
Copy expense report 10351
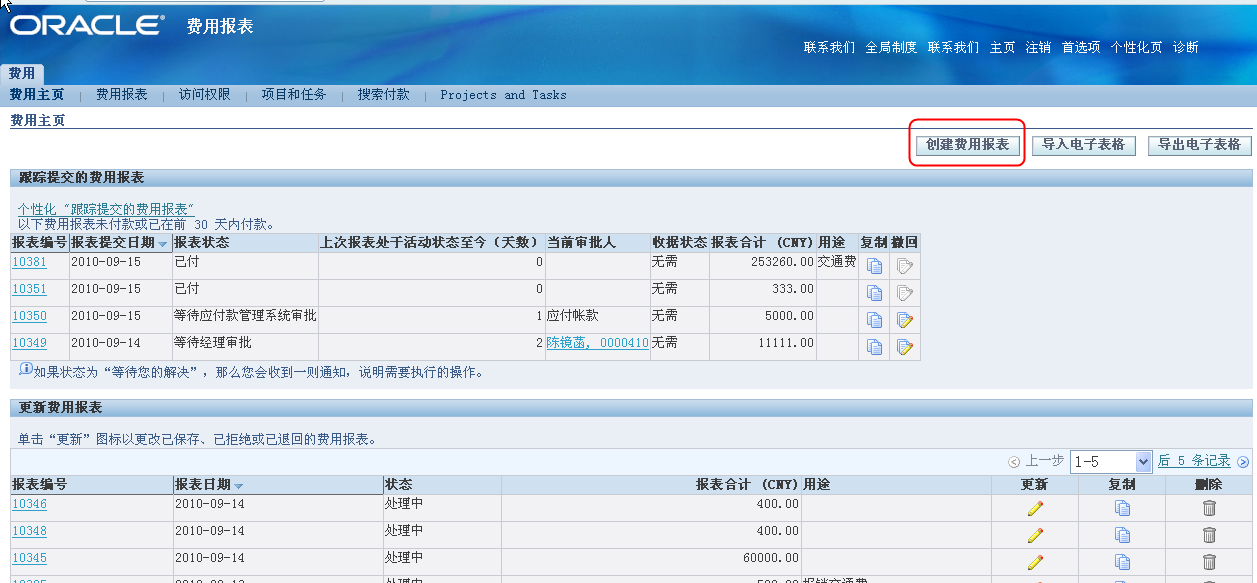click(874, 291)
